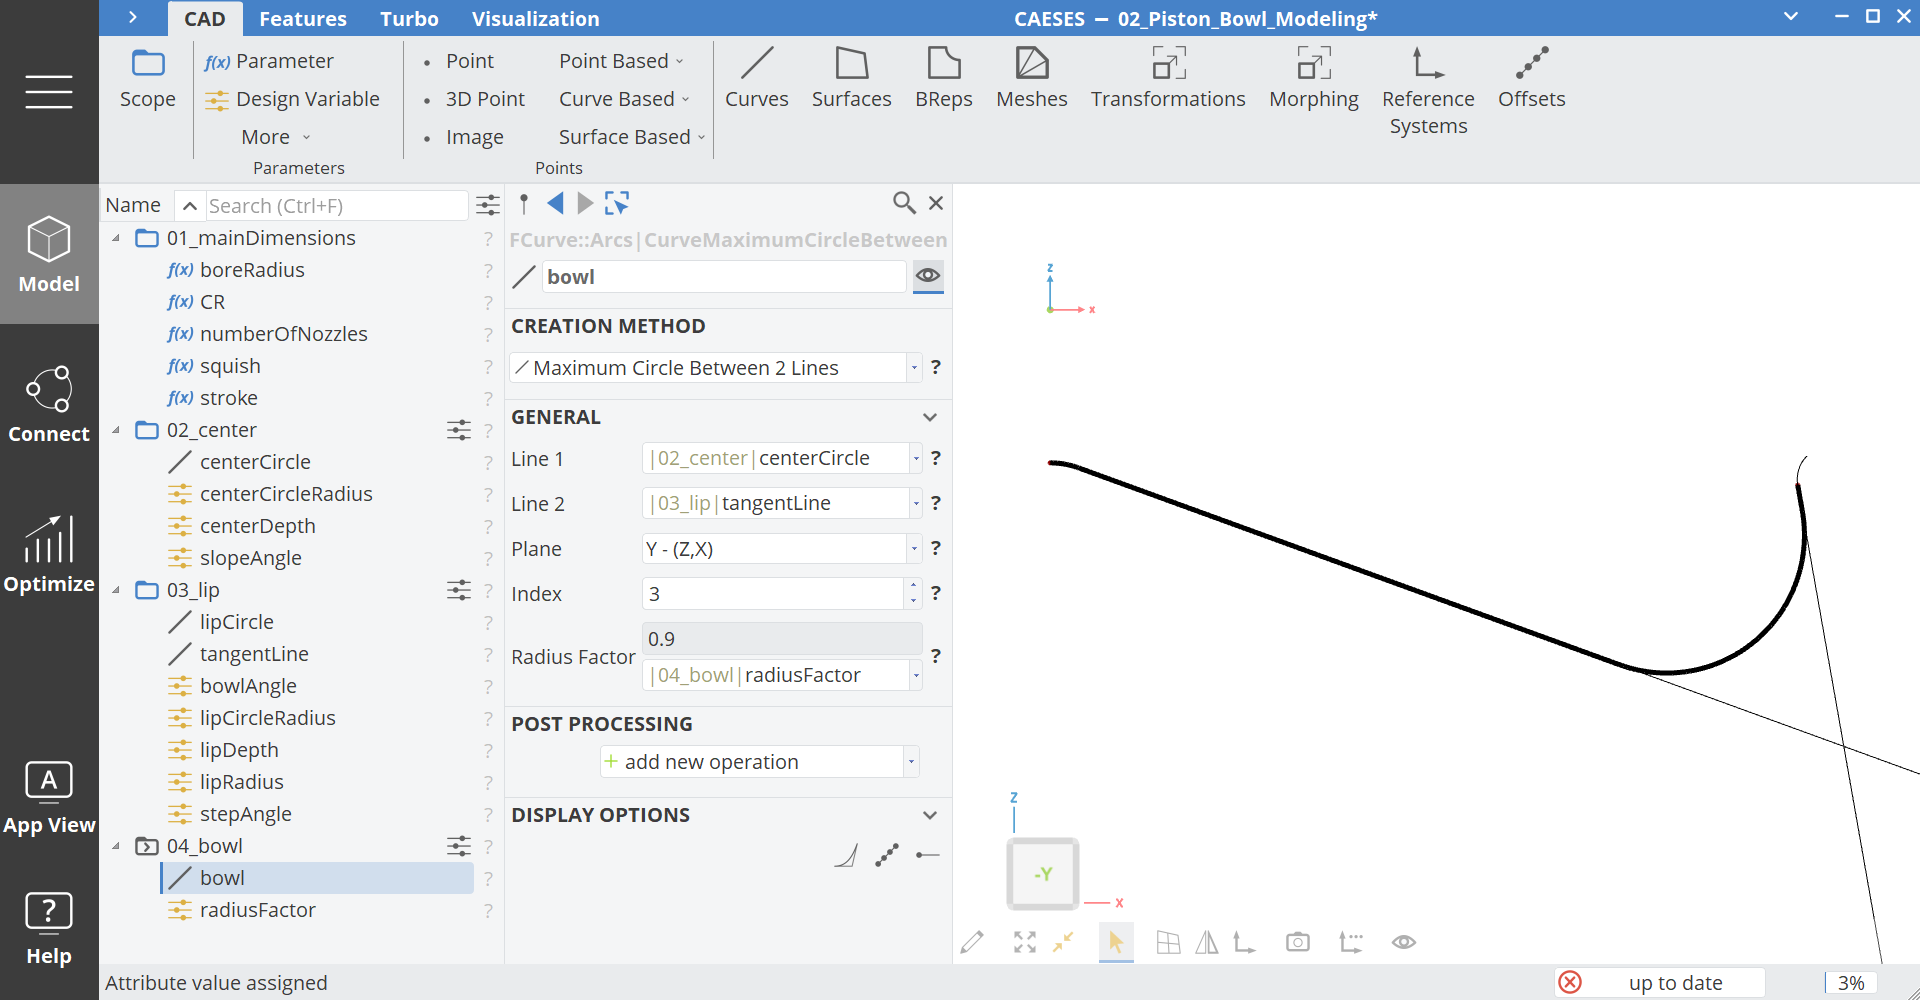Collapse the 03_lip scope
This screenshot has height=1000, width=1920.
point(116,590)
